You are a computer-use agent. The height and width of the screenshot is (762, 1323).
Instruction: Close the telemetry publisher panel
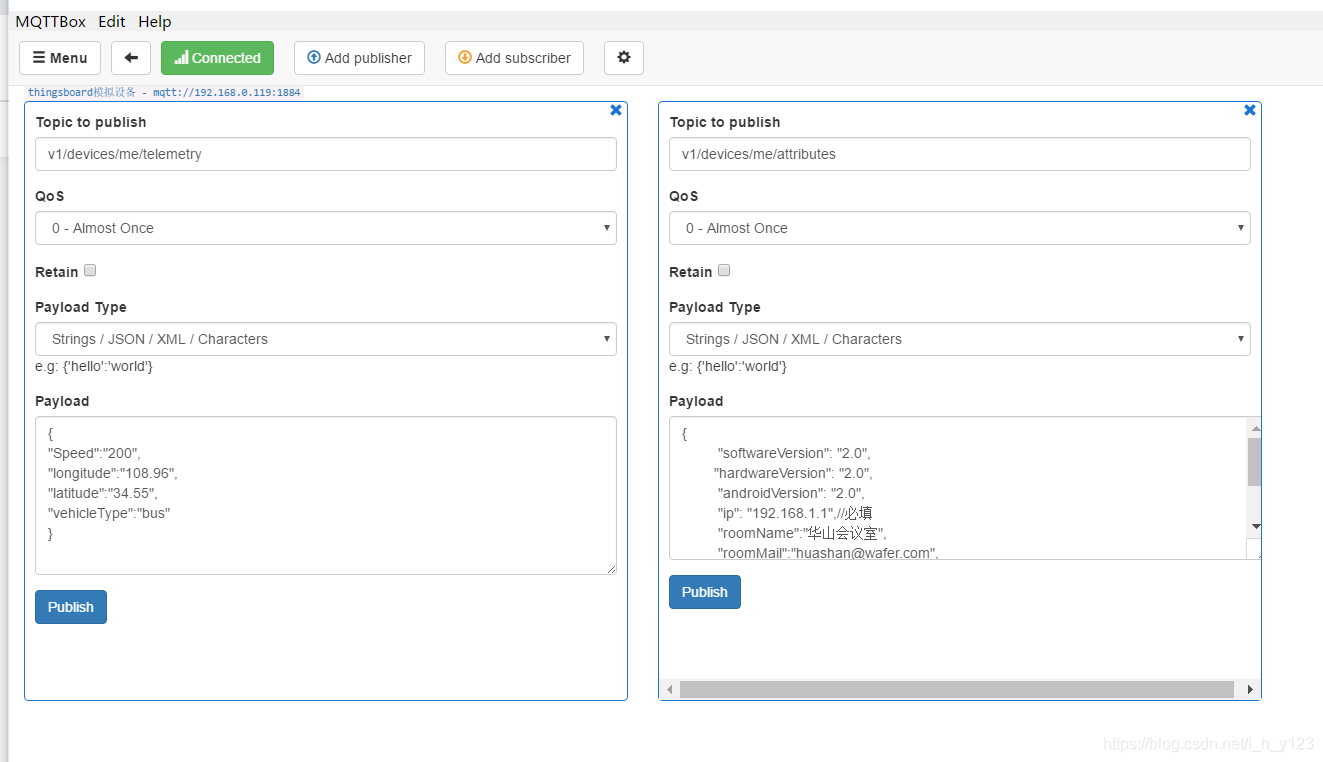pyautogui.click(x=616, y=110)
